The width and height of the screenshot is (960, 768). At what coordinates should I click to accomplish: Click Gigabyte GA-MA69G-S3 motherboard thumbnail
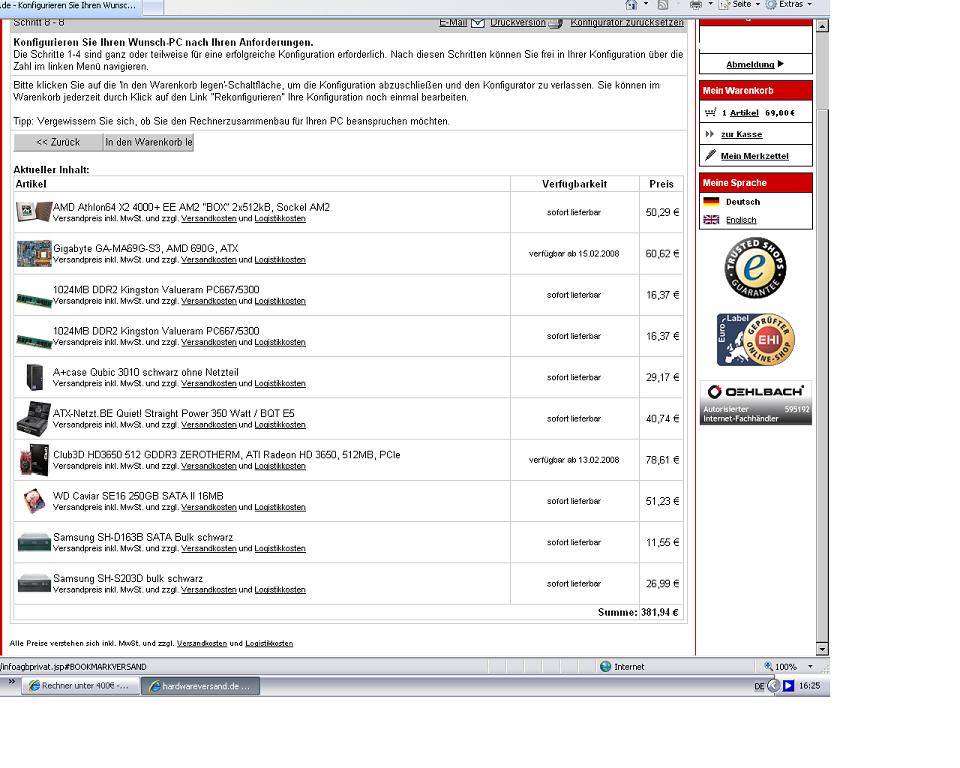[34, 254]
